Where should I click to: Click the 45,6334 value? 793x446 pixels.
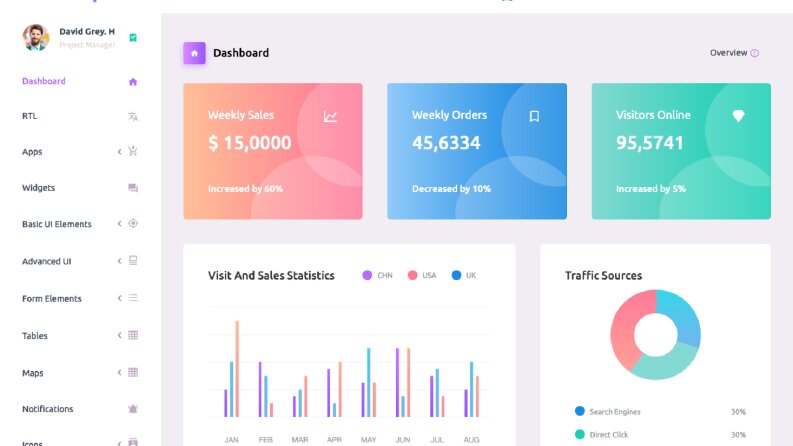pos(446,143)
